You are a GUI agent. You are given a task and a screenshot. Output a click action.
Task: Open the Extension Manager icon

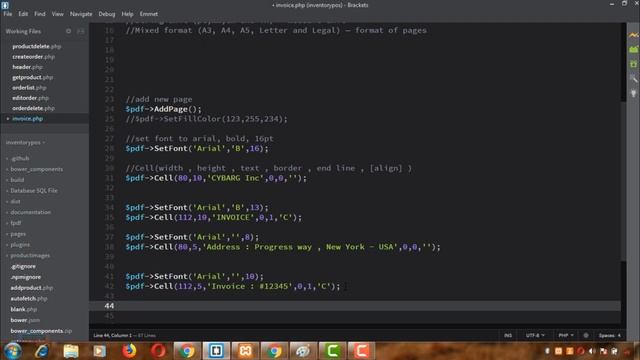coord(633,50)
